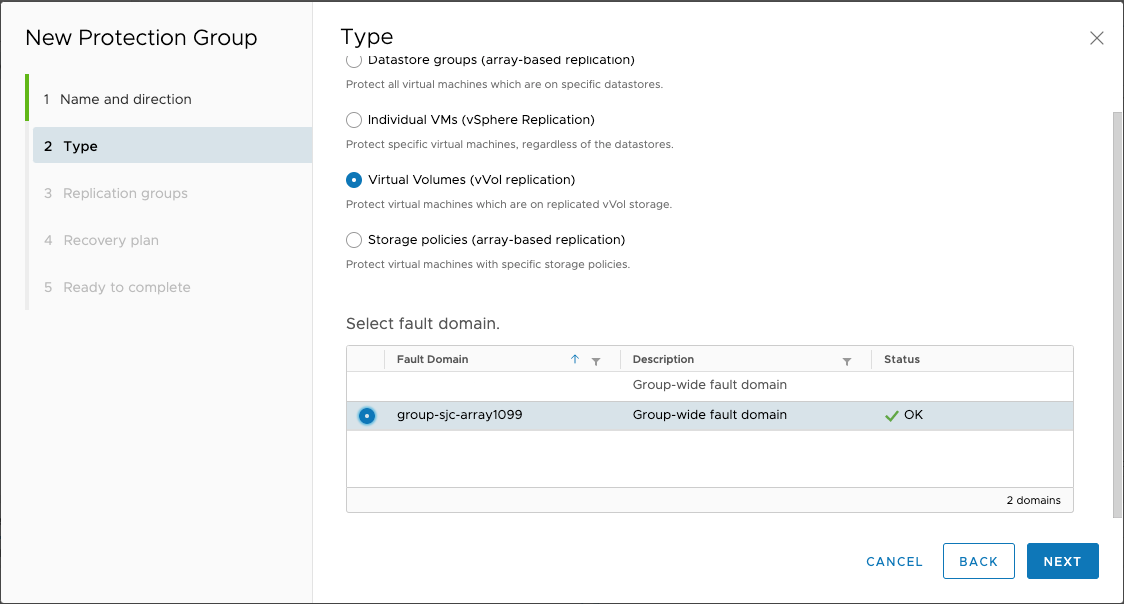This screenshot has width=1124, height=604.
Task: Select the unnamed Group-wide fault domain row
Action: point(710,385)
